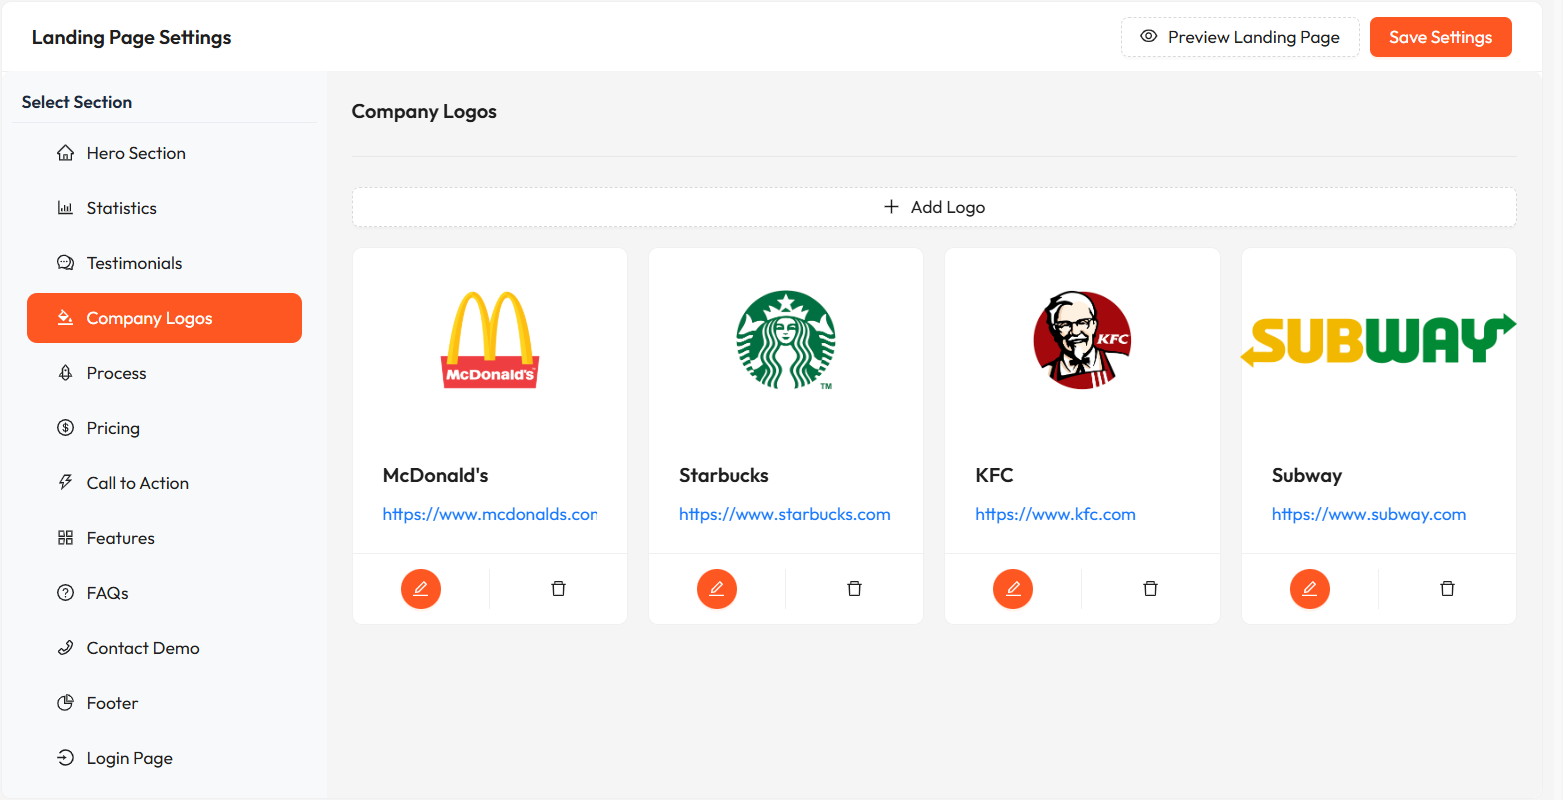The width and height of the screenshot is (1563, 800).
Task: Click the KFC logo image
Action: point(1082,340)
